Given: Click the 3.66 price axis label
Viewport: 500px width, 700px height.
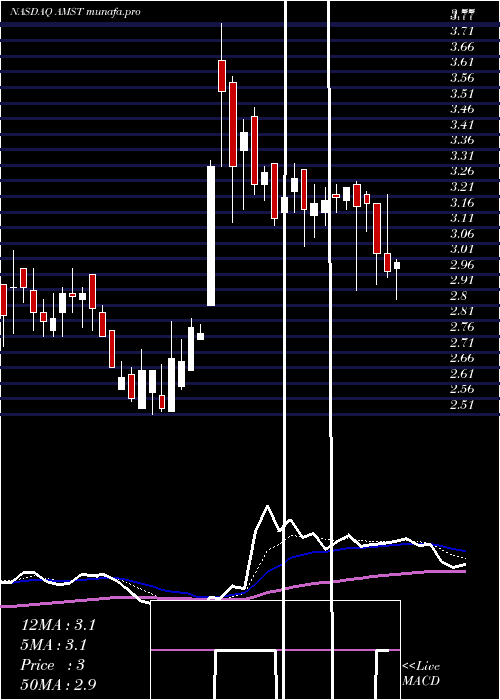Looking at the screenshot, I should (x=462, y=47).
